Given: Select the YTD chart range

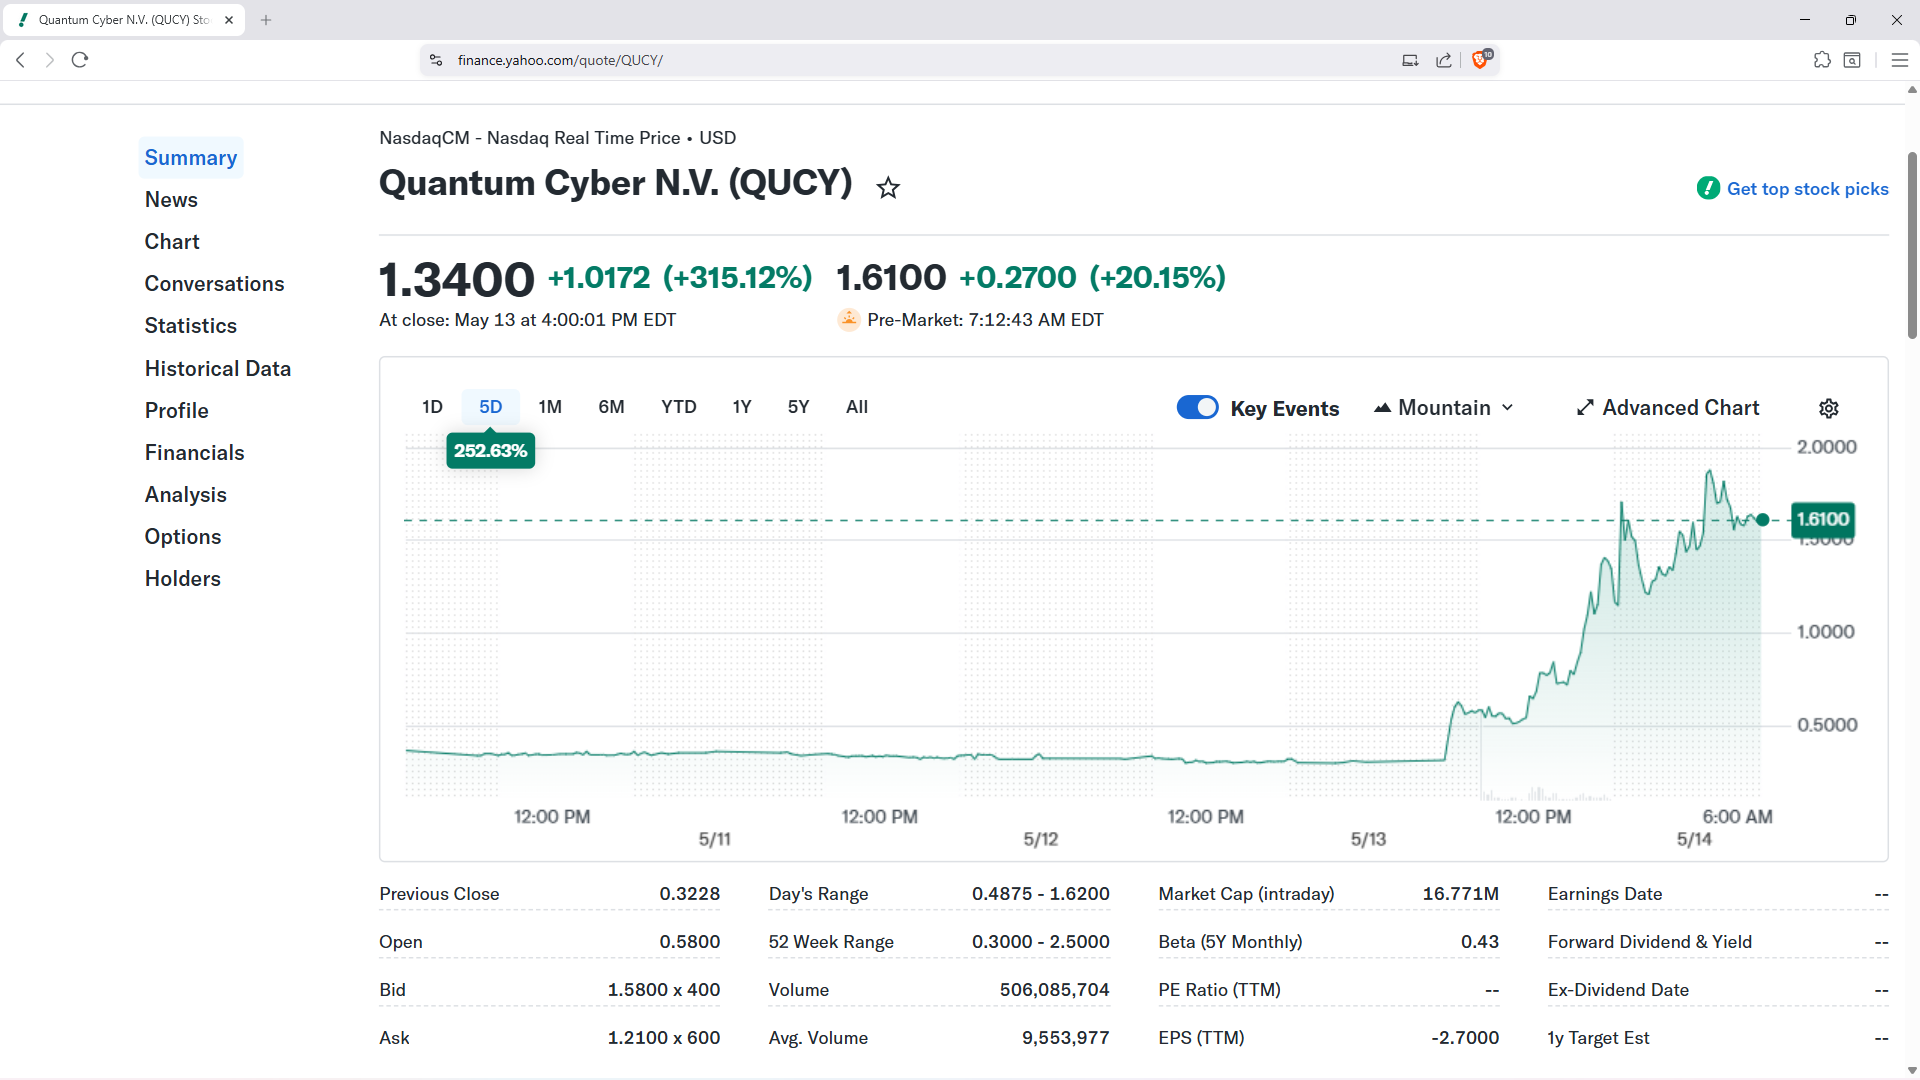Looking at the screenshot, I should [679, 407].
